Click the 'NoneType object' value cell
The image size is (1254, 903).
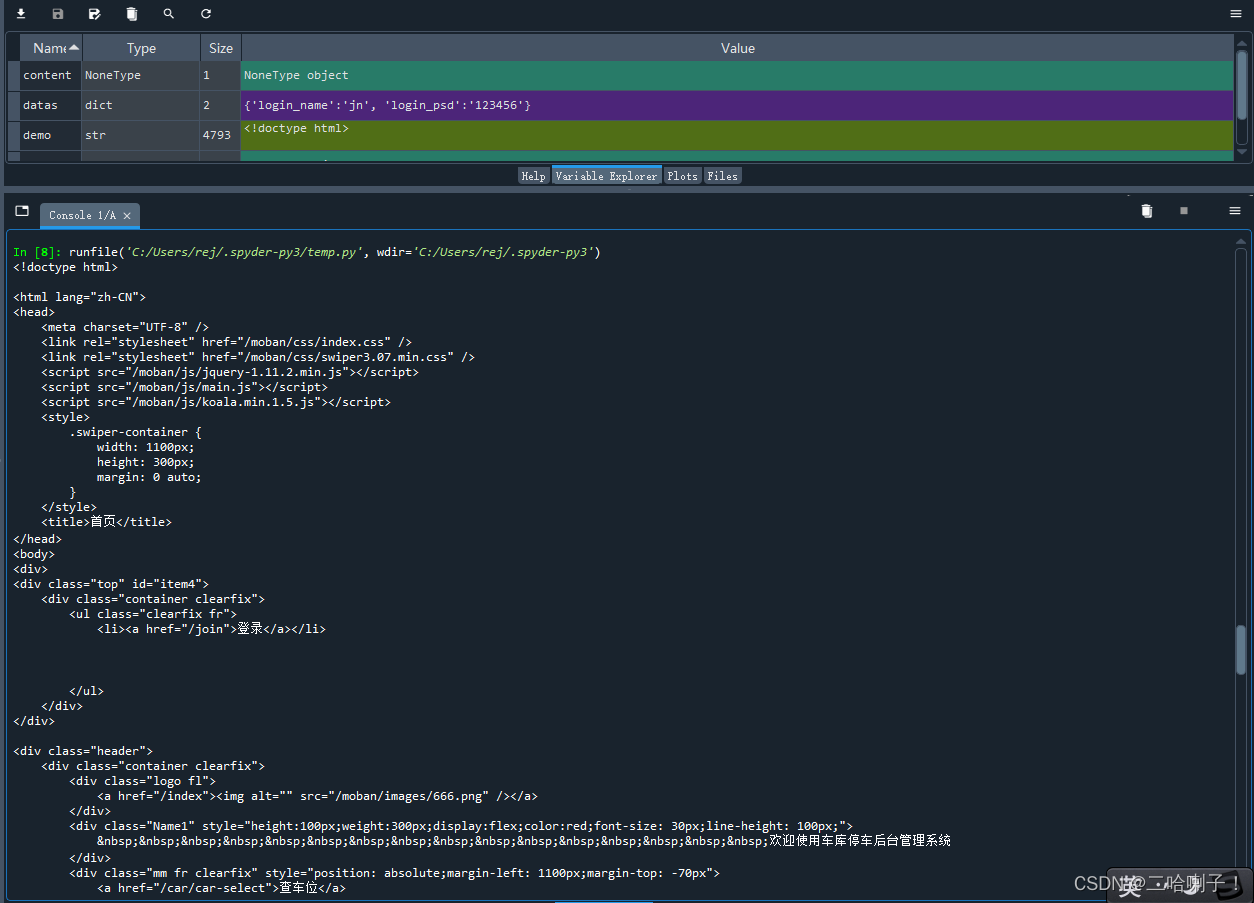tap(737, 76)
